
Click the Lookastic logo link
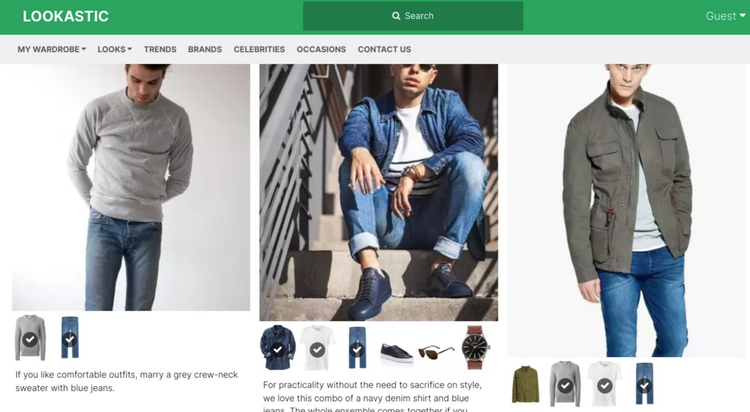coord(66,16)
